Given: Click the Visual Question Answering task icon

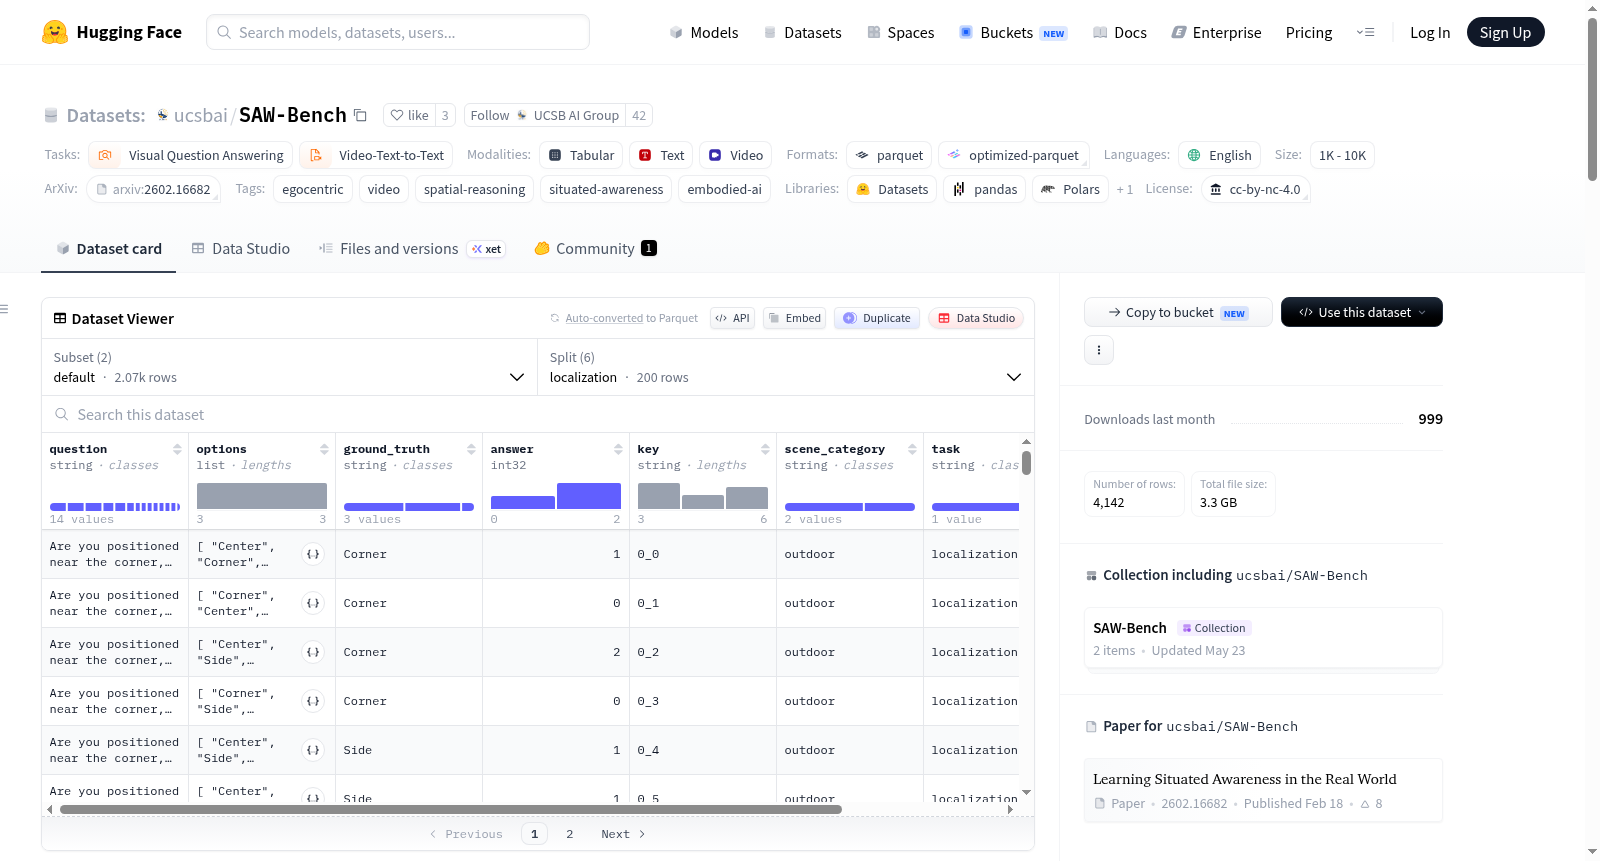Looking at the screenshot, I should [105, 155].
